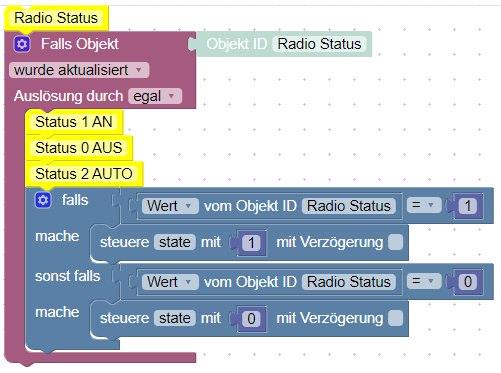501x373 pixels.
Task: Open the 'wurde aktualisiert' dropdown
Action: pos(79,70)
